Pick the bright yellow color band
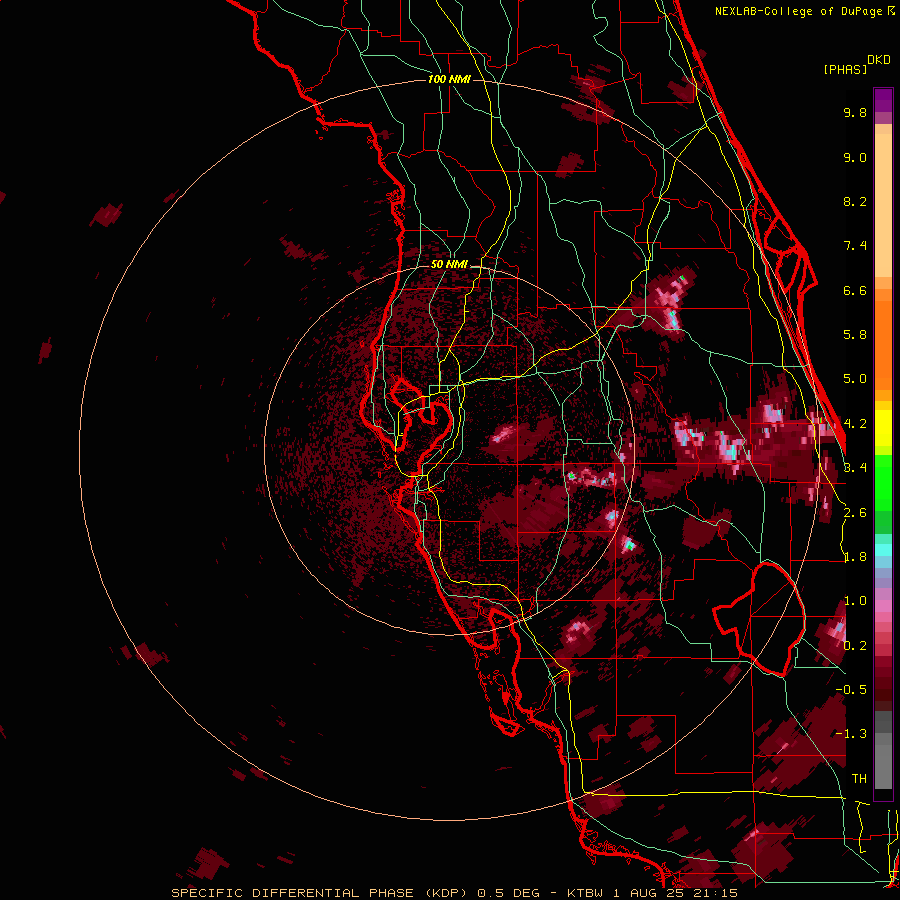900x900 pixels. pos(883,428)
